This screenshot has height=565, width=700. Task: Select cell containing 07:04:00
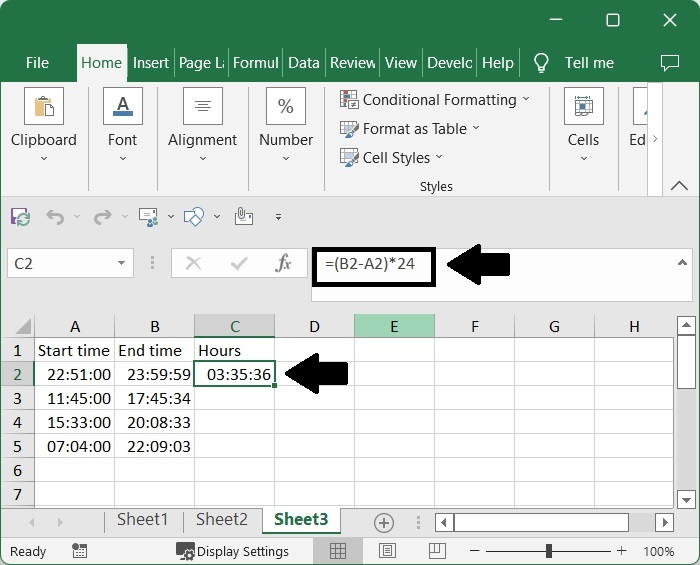[x=75, y=446]
